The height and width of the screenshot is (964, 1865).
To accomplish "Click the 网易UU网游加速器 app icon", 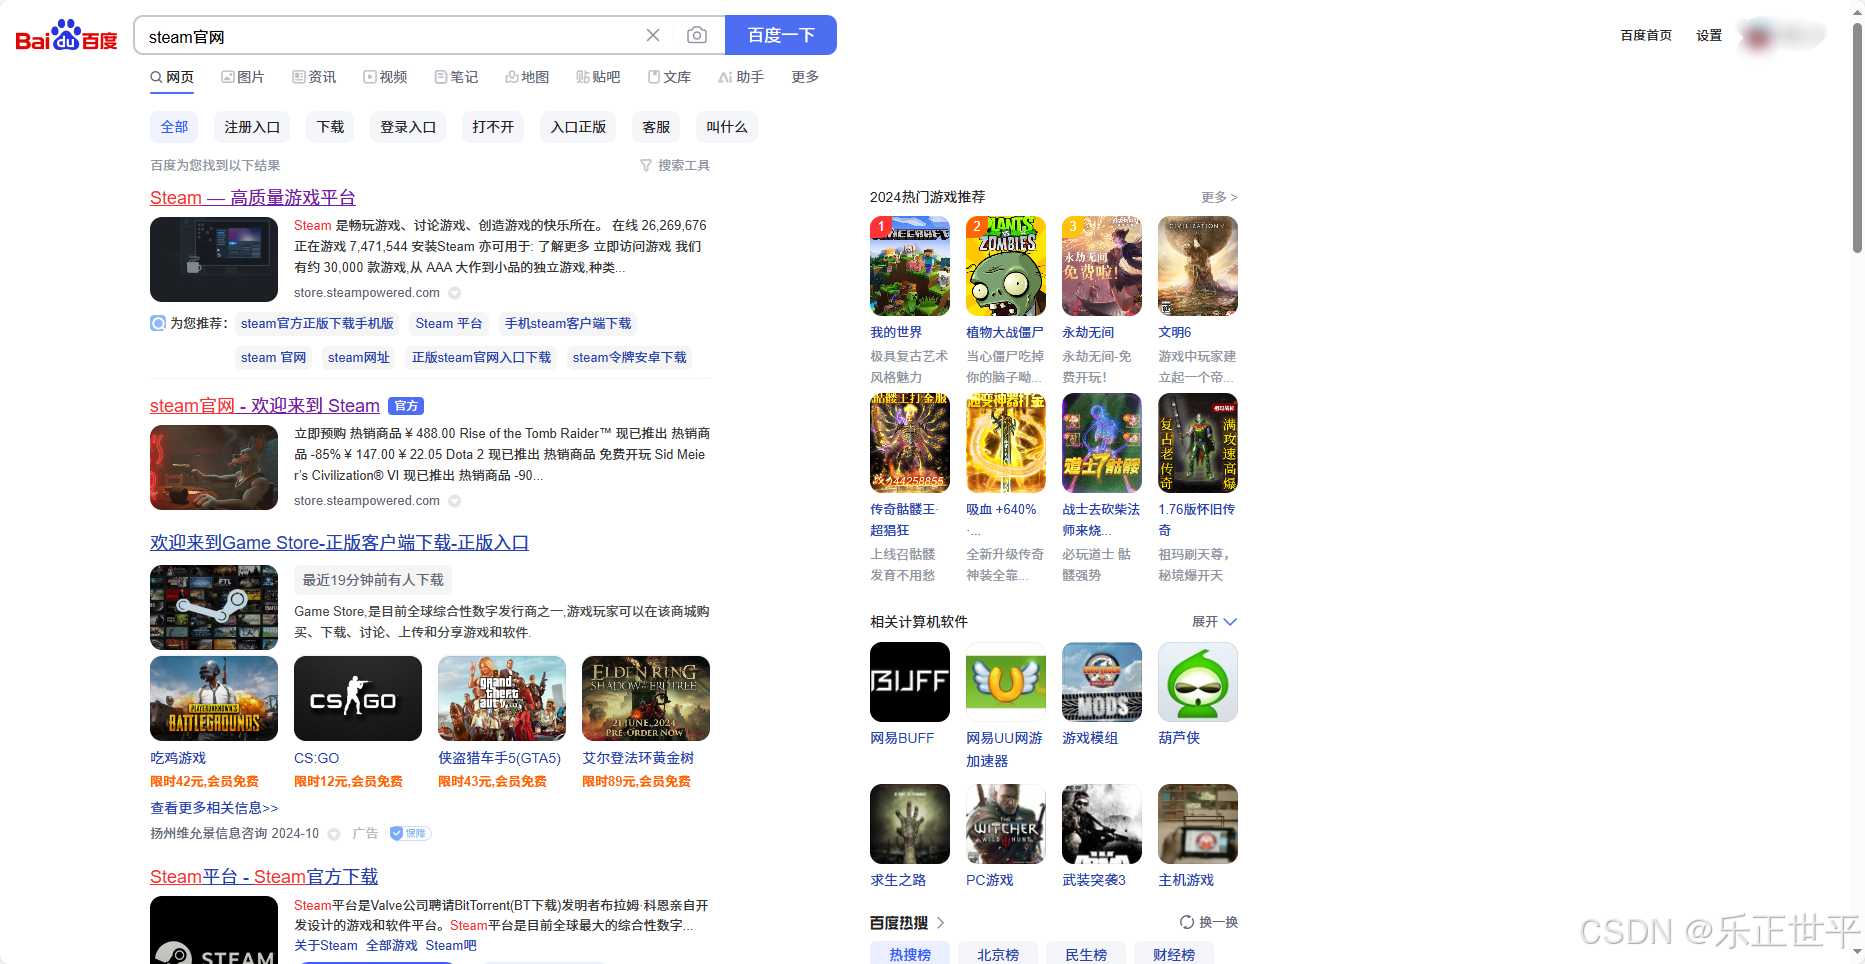I will [1006, 682].
